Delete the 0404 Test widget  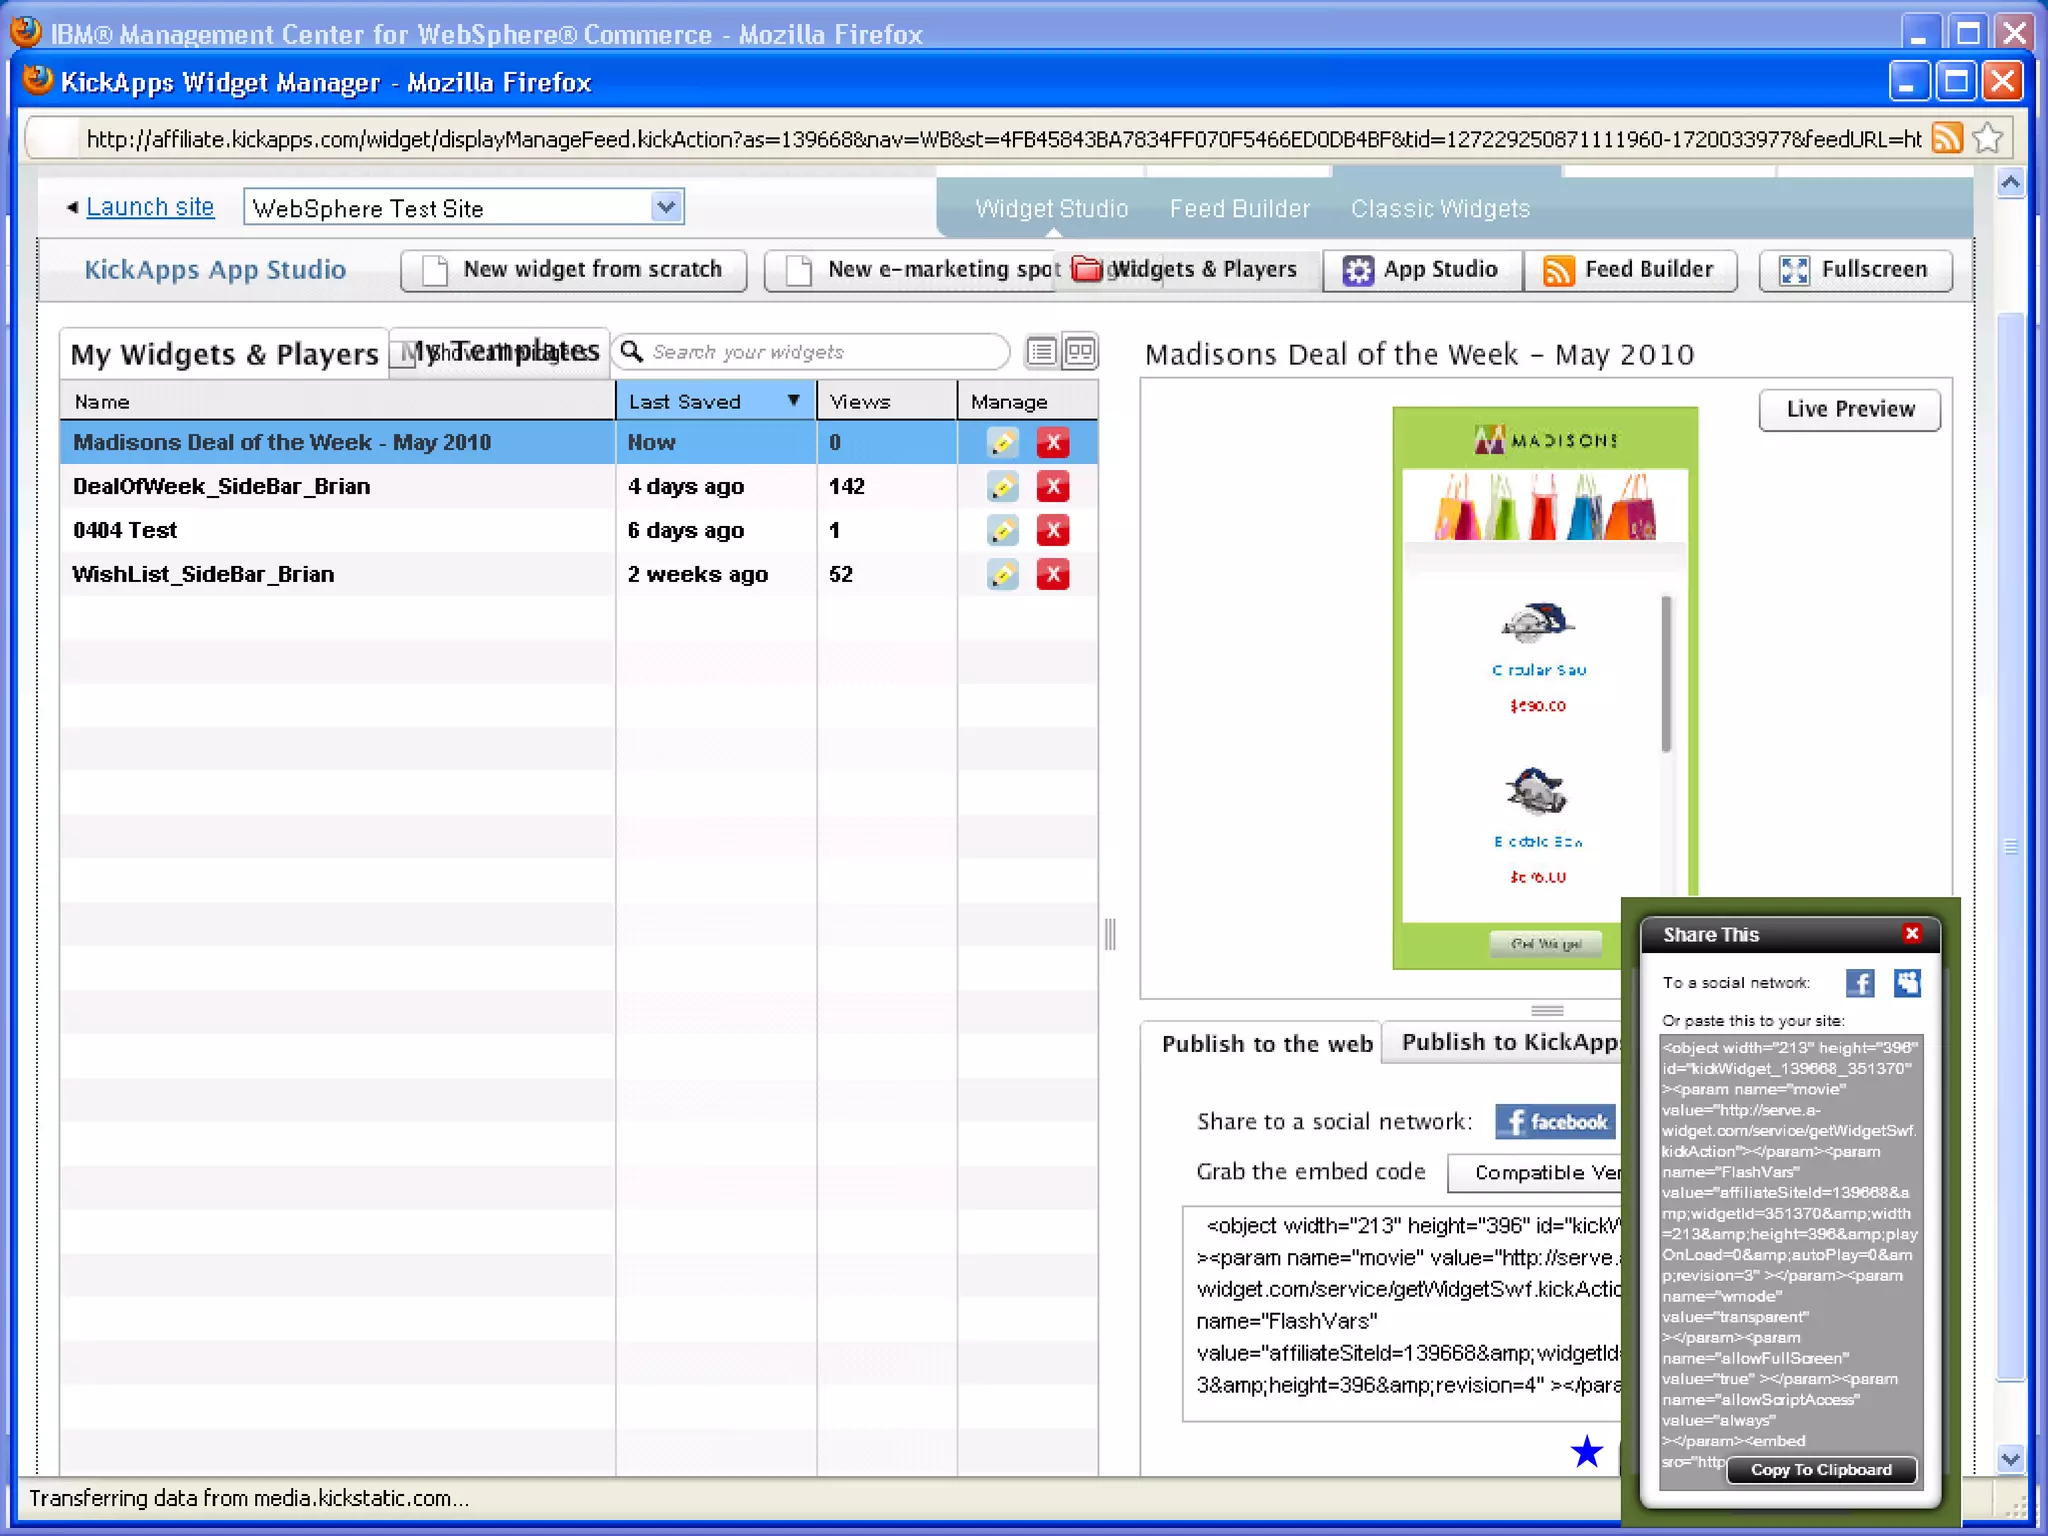coord(1052,531)
